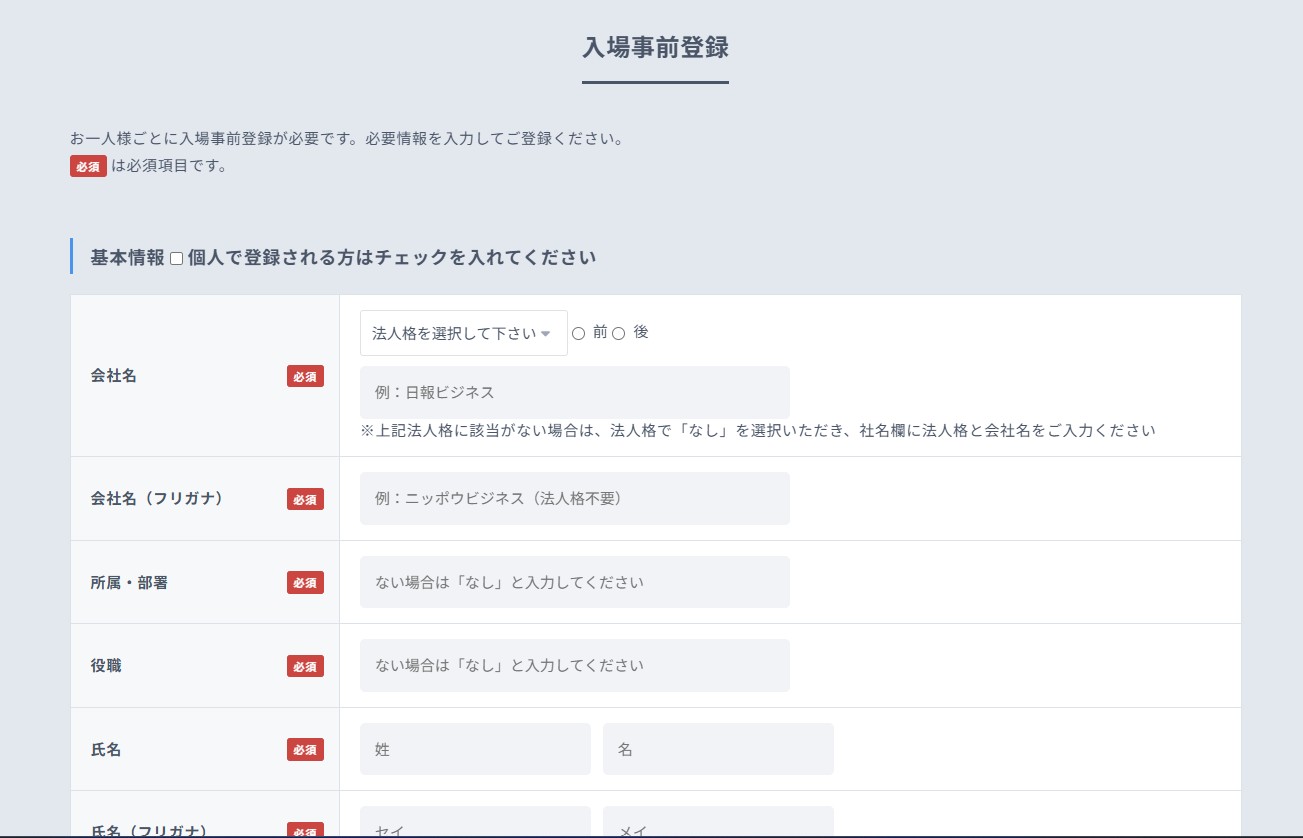
Task: Click the 必須 badge beside 所属・部署
Action: click(305, 582)
